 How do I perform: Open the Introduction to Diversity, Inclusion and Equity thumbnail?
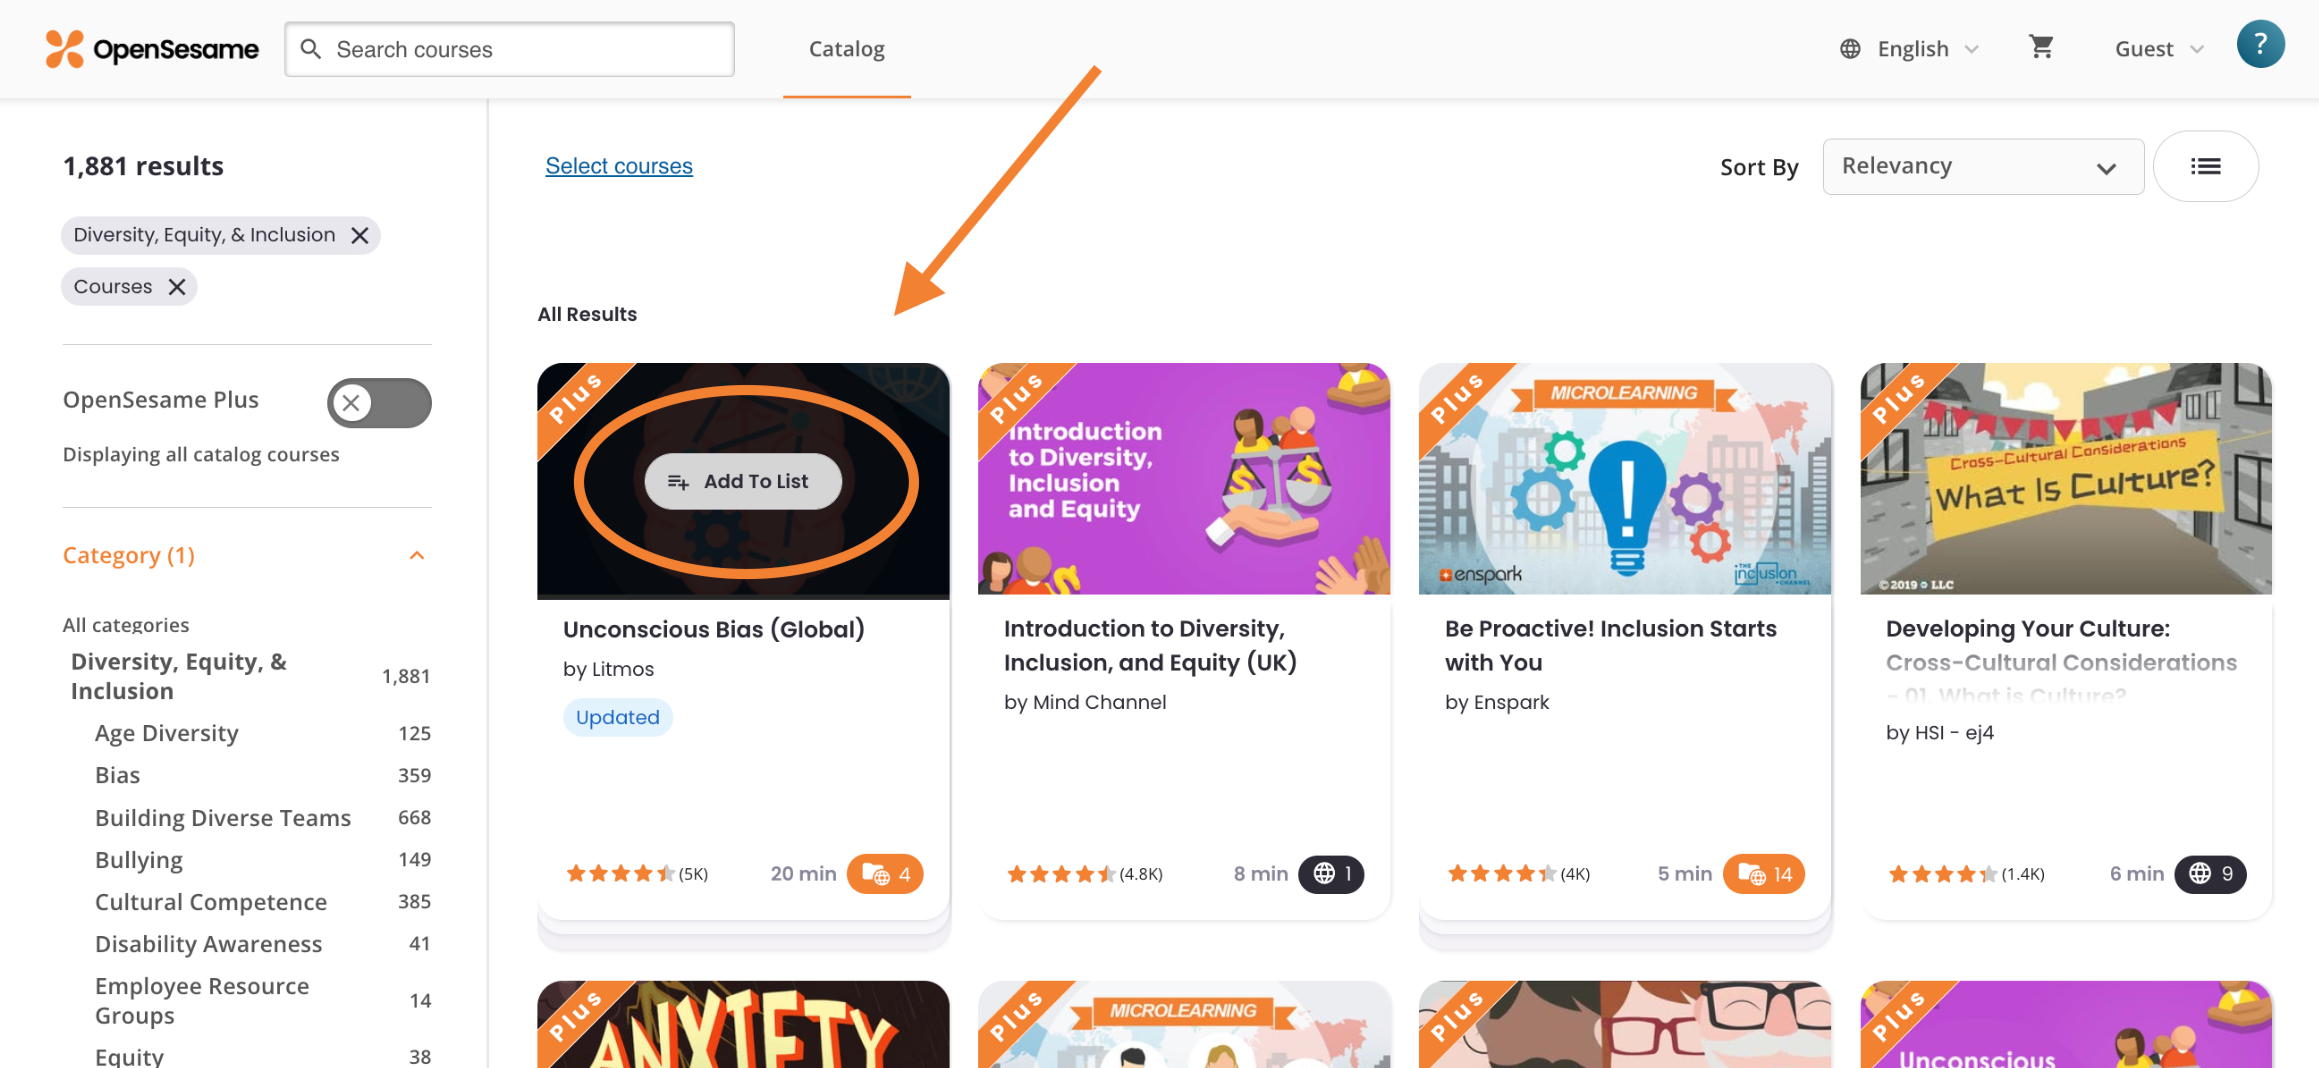click(1184, 480)
